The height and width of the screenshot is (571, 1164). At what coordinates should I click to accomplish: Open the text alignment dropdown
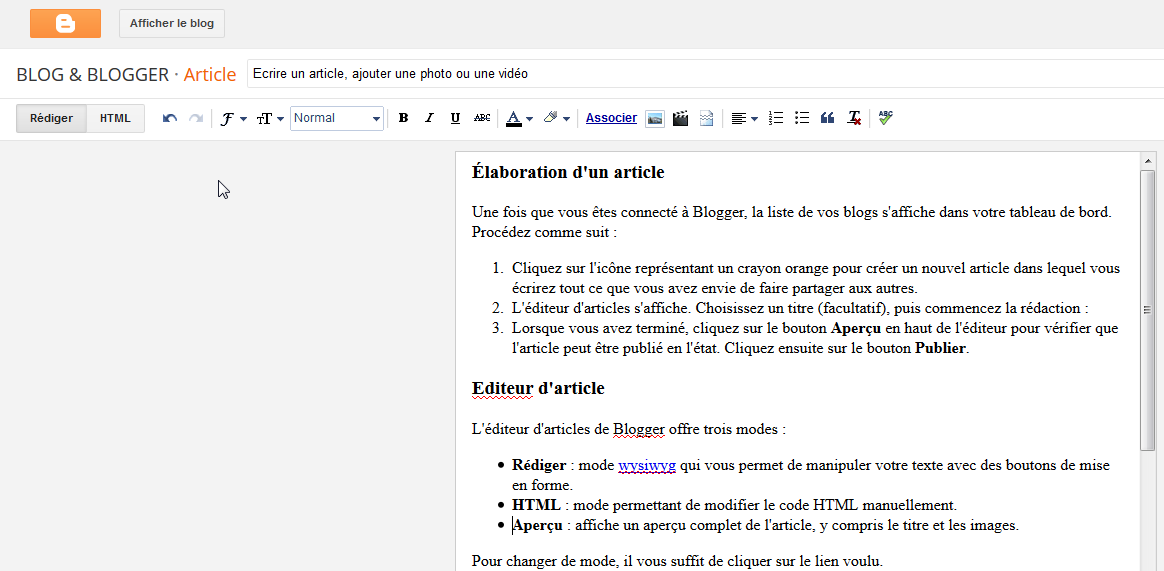tap(744, 118)
